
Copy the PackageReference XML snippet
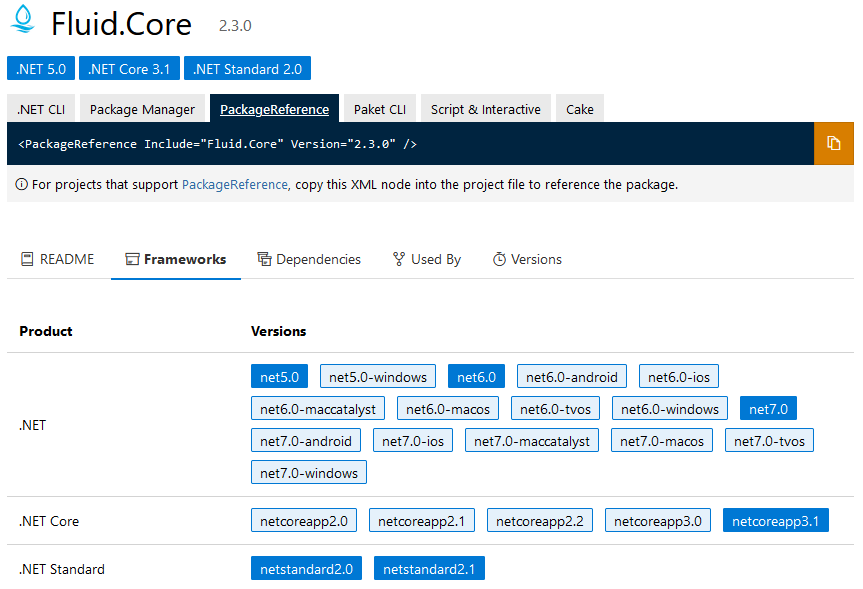833,144
